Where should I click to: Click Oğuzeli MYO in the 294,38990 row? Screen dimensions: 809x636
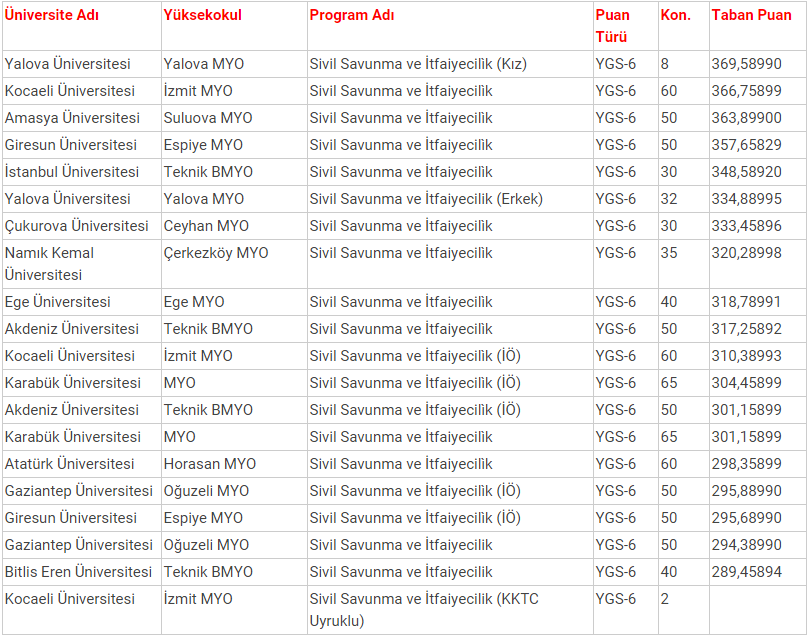click(x=206, y=545)
